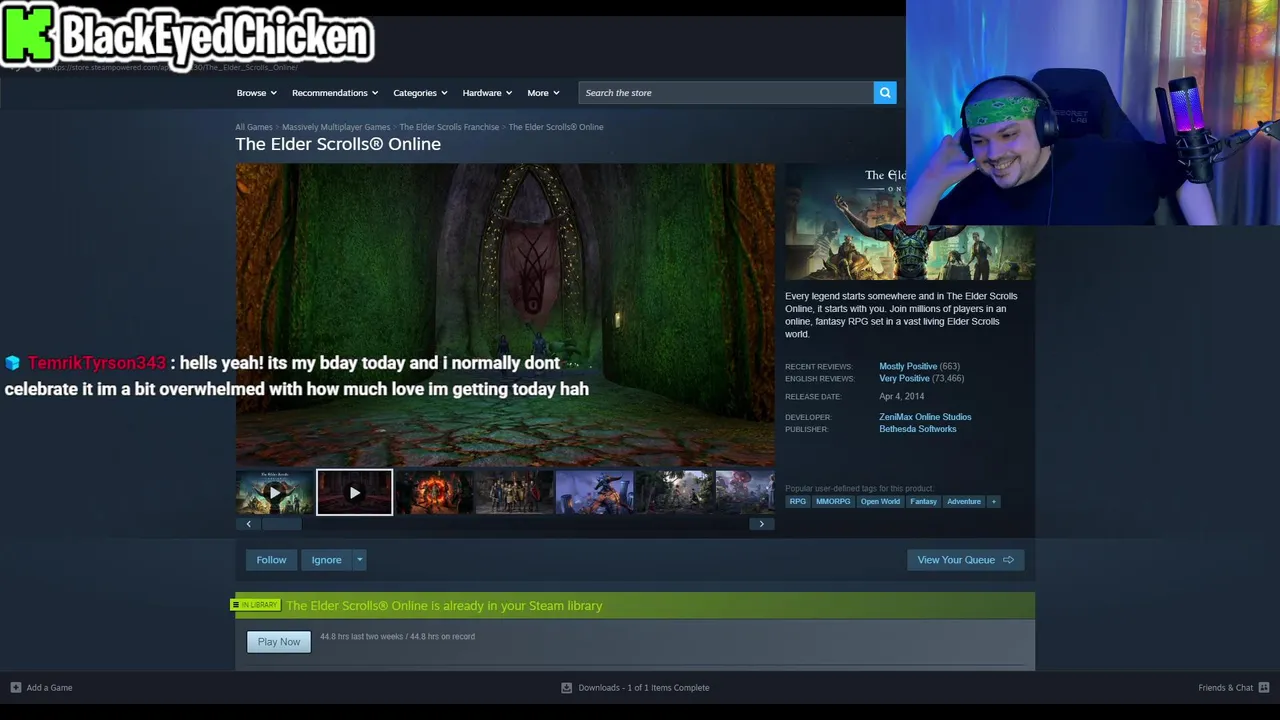Image resolution: width=1280 pixels, height=720 pixels.
Task: Open Mostly Positive recent reviews
Action: point(908,366)
